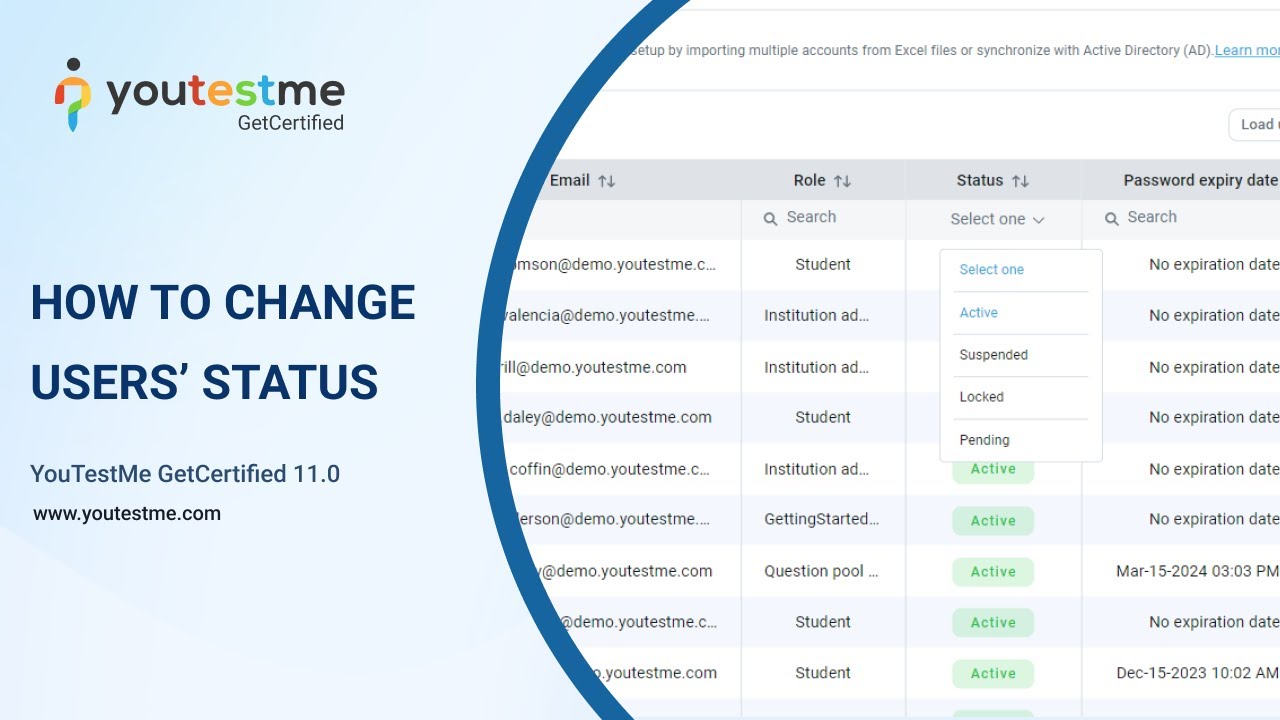The image size is (1280, 720).
Task: Click the Status column header label
Action: pyautogui.click(x=980, y=180)
